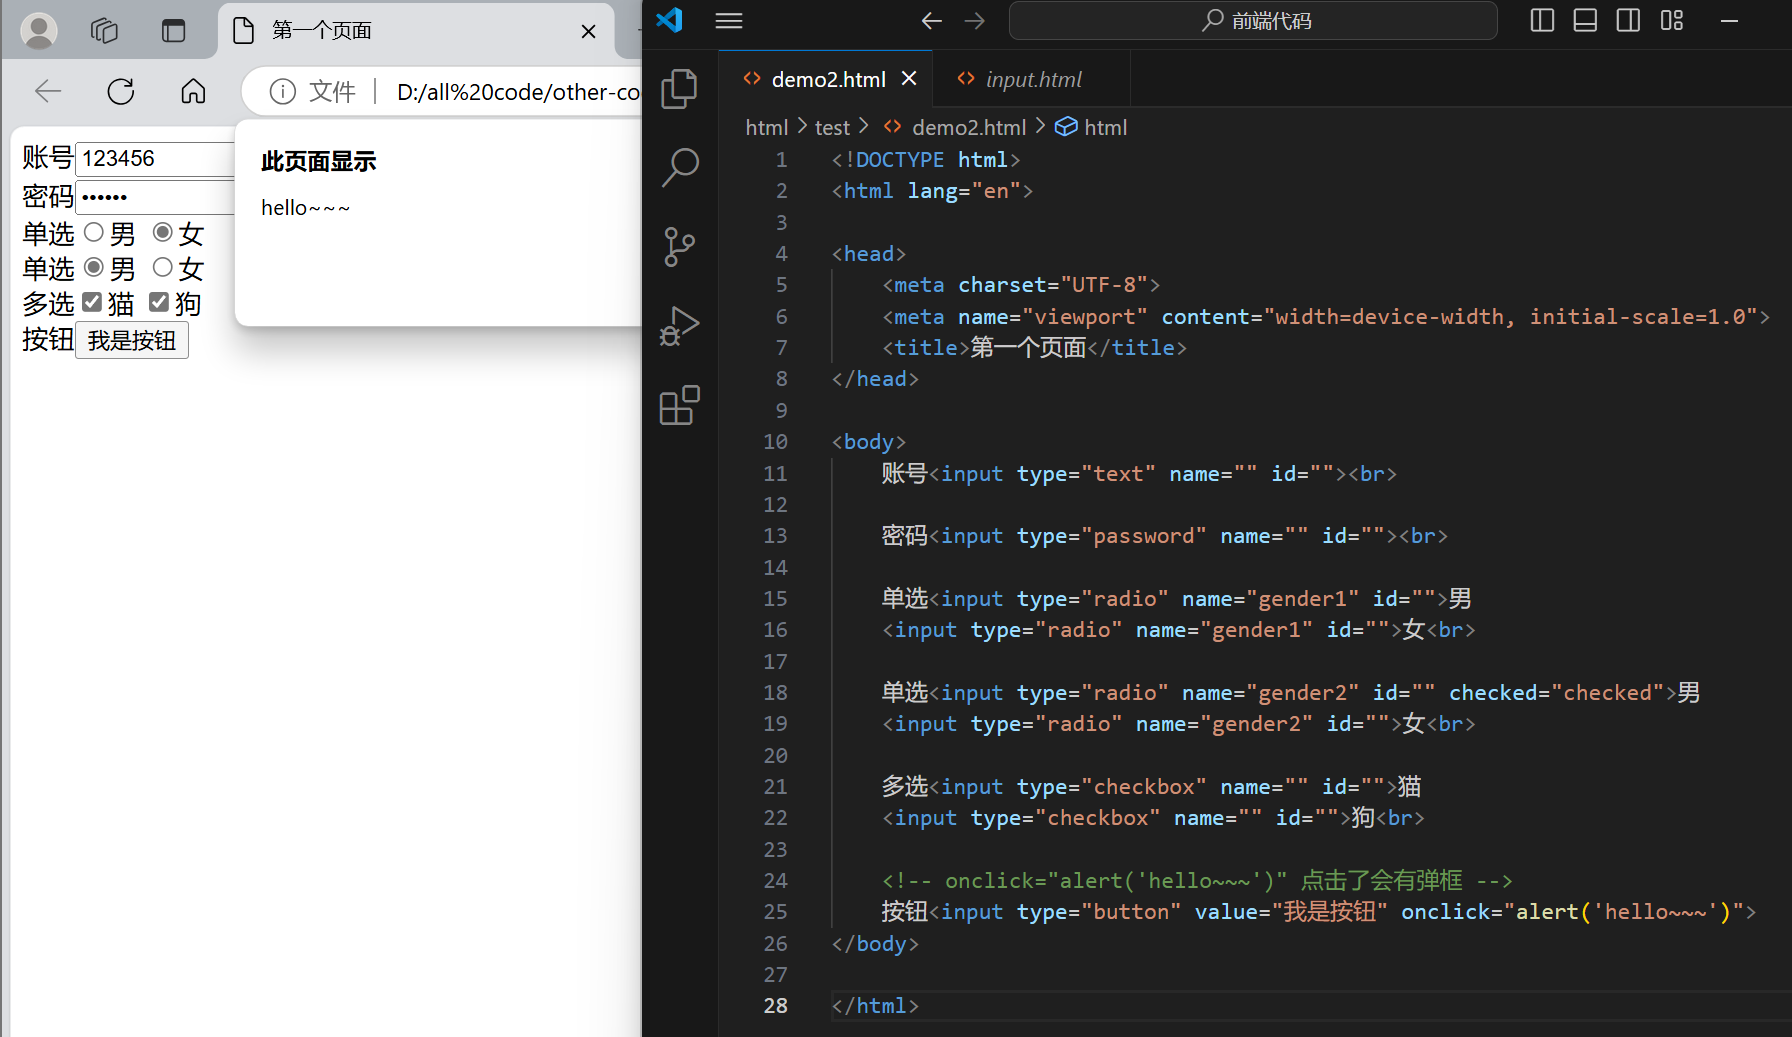Toggle the 狗 checkbox
The height and width of the screenshot is (1037, 1792).
(x=159, y=302)
